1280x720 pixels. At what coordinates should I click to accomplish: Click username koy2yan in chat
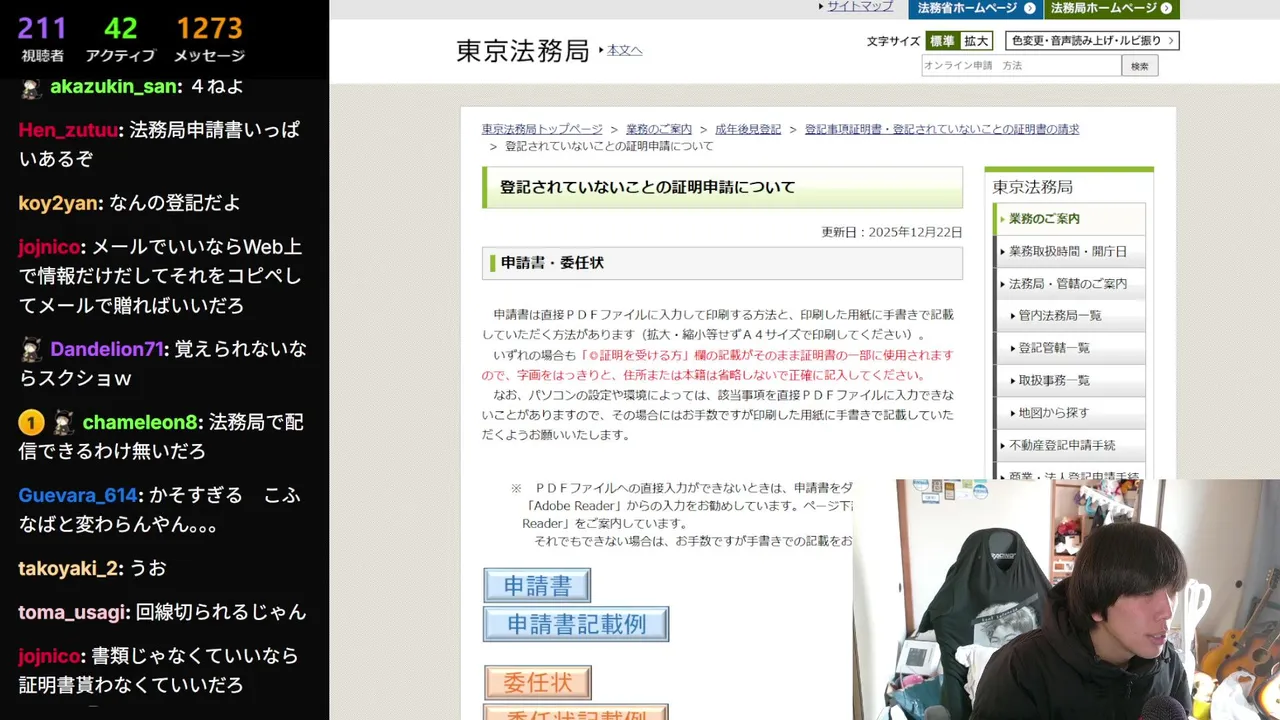coord(58,203)
